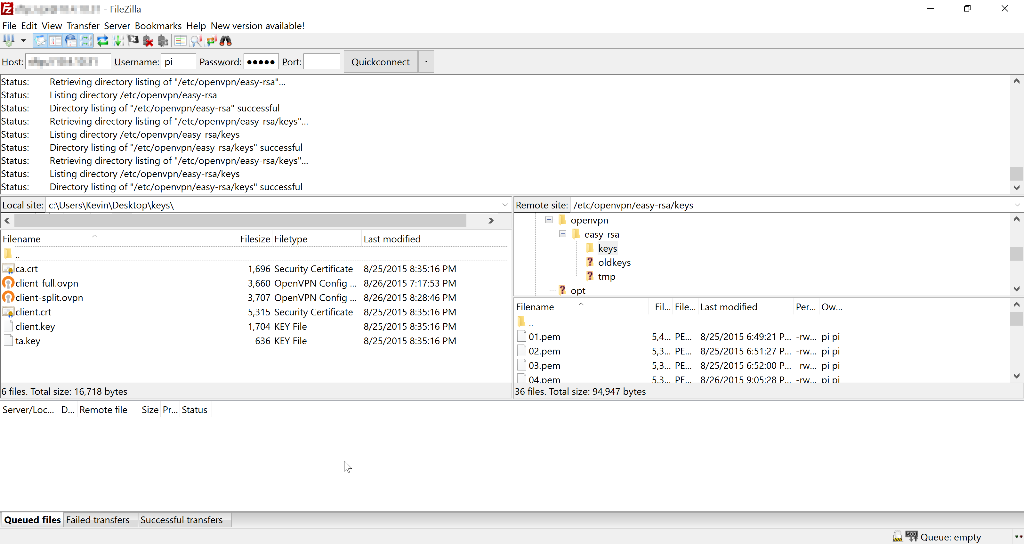Disconnect from the current server
This screenshot has width=1024, height=544.
pyautogui.click(x=148, y=40)
